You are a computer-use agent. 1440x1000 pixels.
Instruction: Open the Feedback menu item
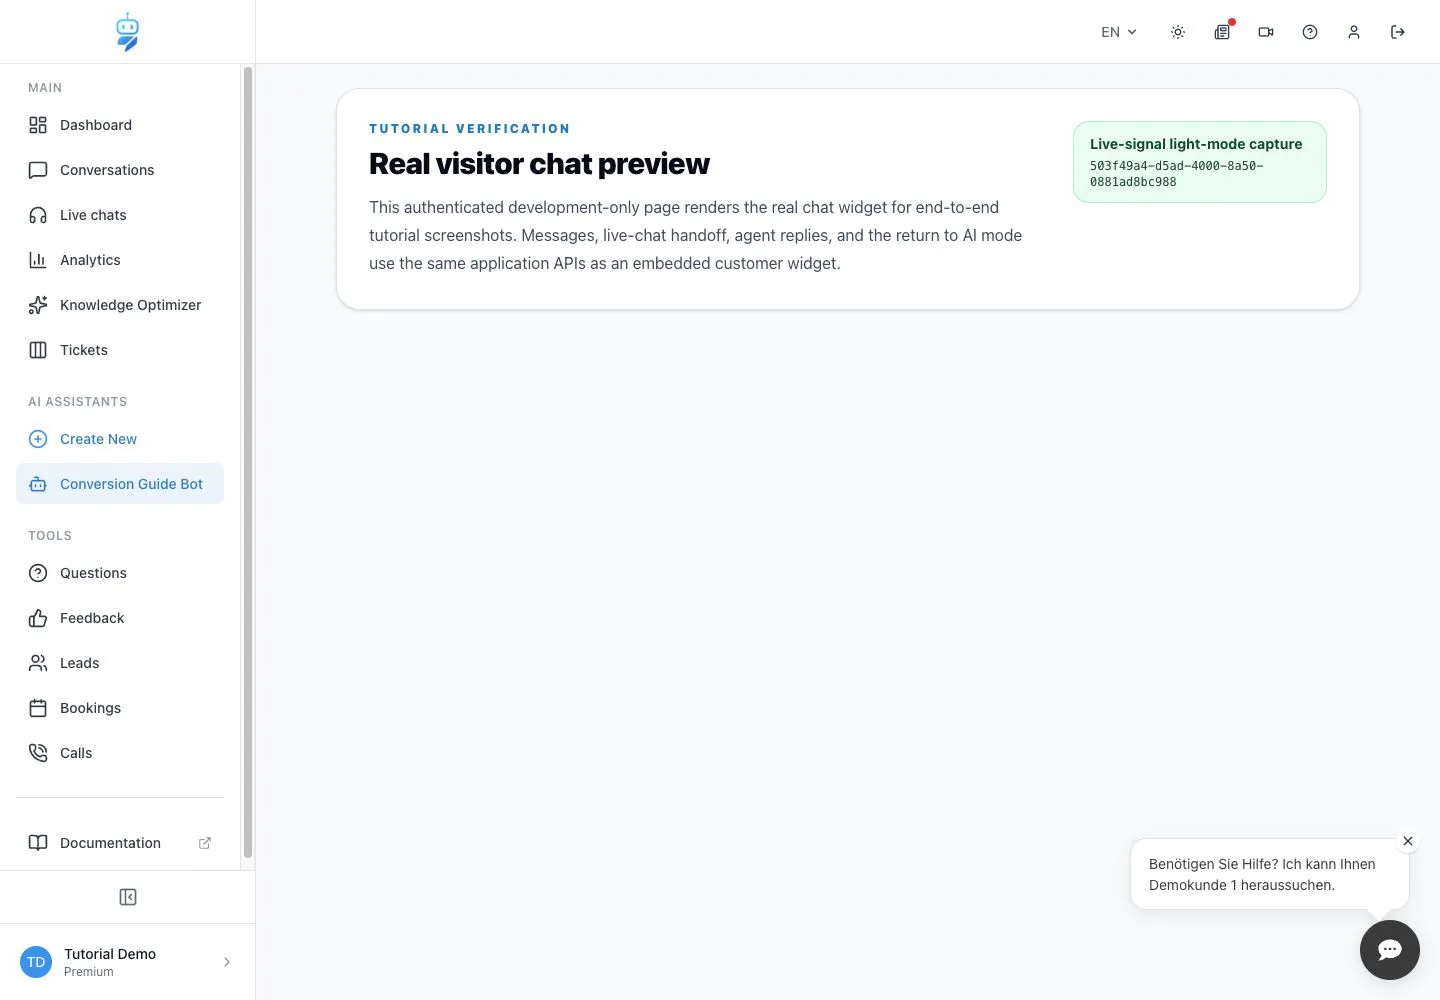click(120, 618)
